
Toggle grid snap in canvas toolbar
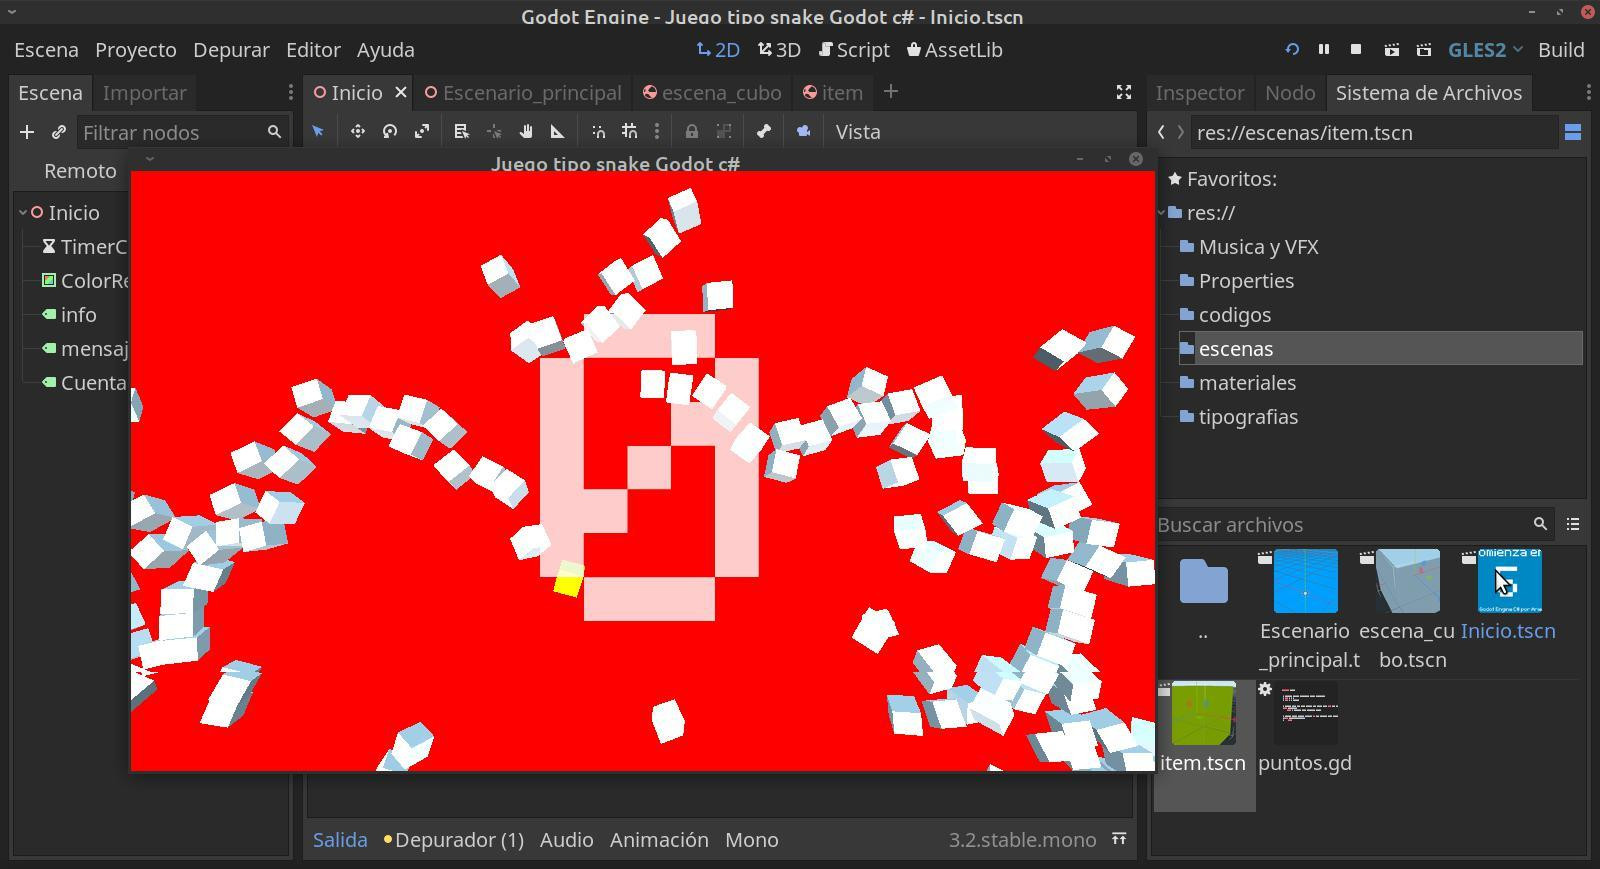[x=629, y=132]
